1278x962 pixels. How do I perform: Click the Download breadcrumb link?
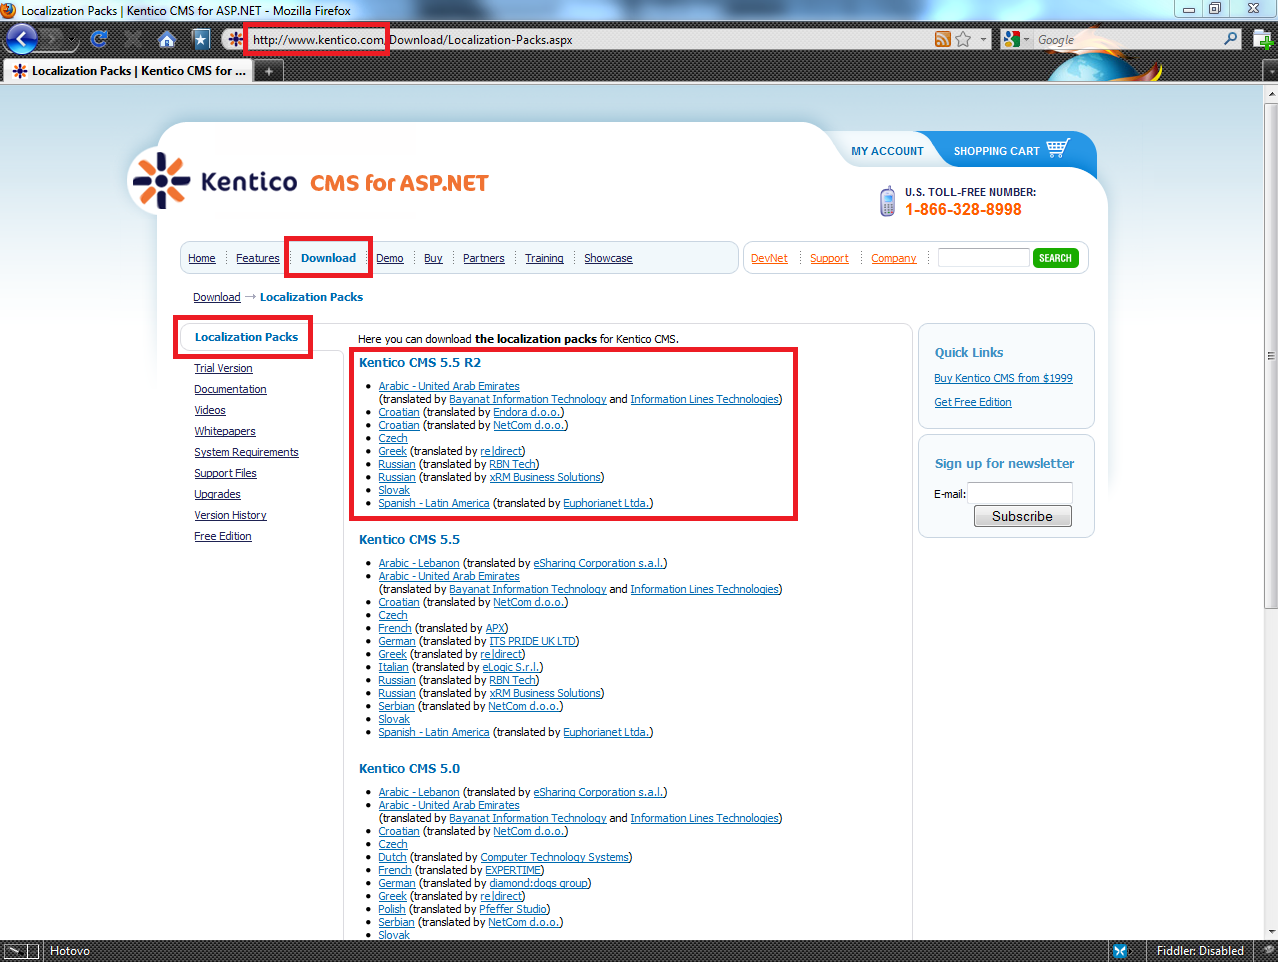[x=217, y=297]
